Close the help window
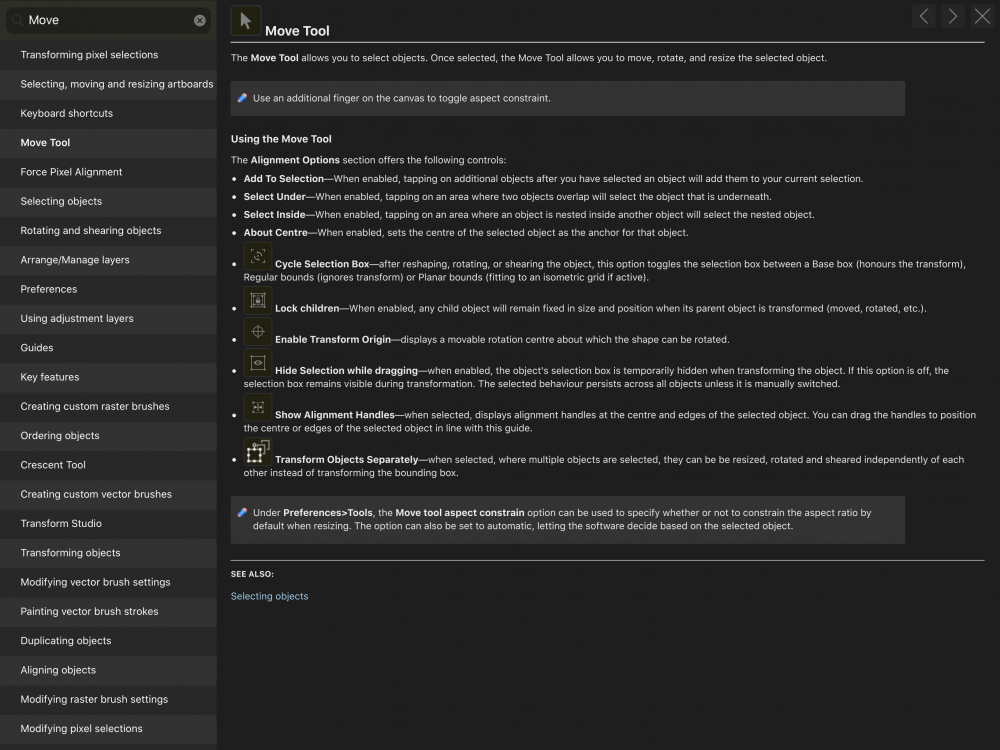Screen dimensions: 1000x750 (982, 16)
